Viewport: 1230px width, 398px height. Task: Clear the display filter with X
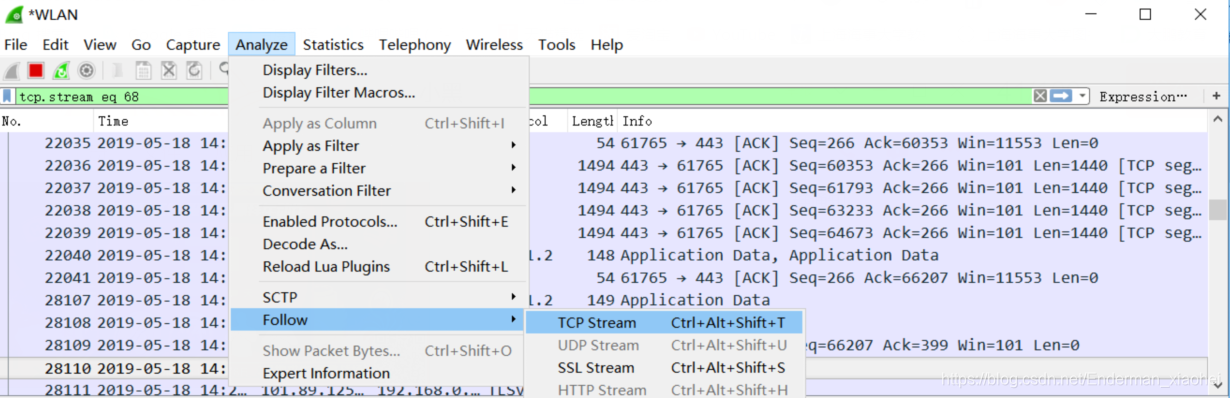pos(1040,96)
